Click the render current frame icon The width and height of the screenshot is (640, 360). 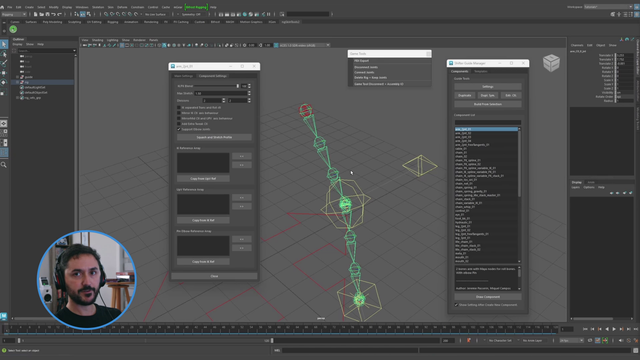coord(227,14)
